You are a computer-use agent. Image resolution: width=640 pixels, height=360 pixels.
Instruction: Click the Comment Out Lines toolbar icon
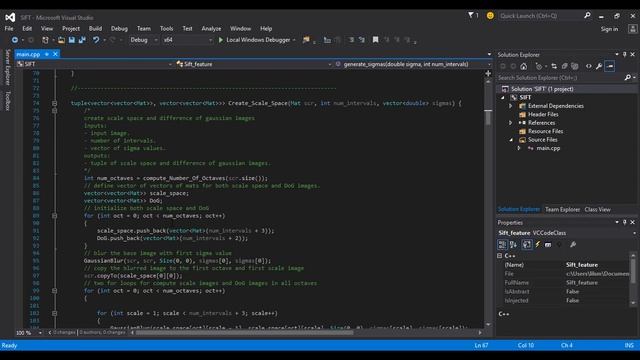[351, 40]
